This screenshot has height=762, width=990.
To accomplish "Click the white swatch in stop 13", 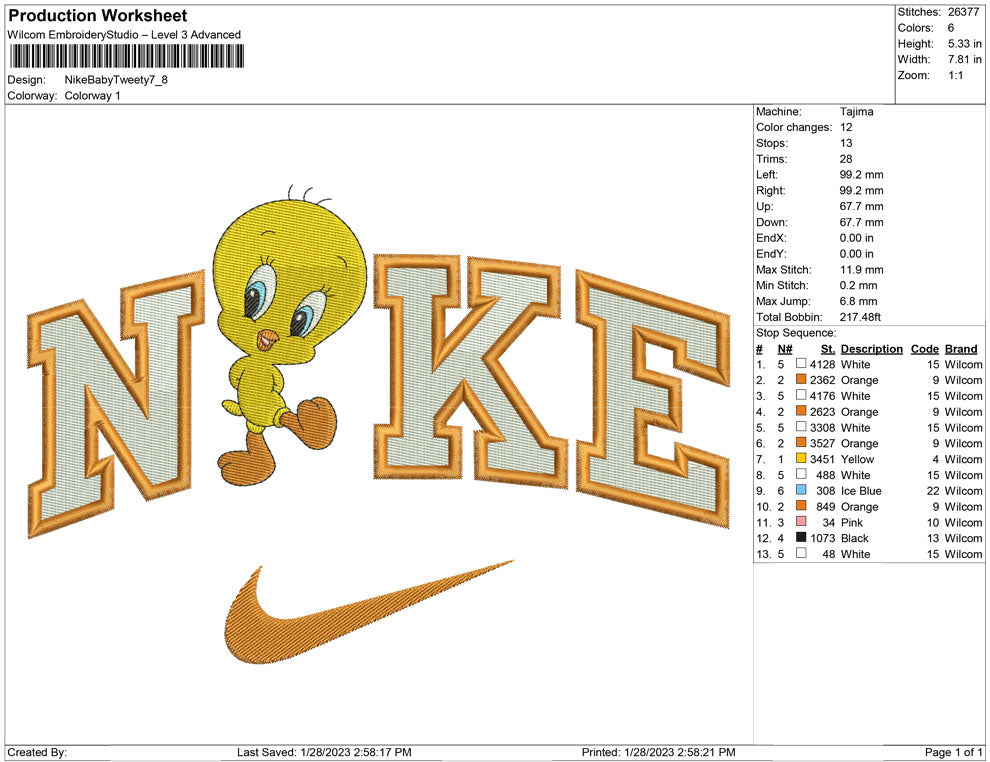I will click(x=801, y=553).
